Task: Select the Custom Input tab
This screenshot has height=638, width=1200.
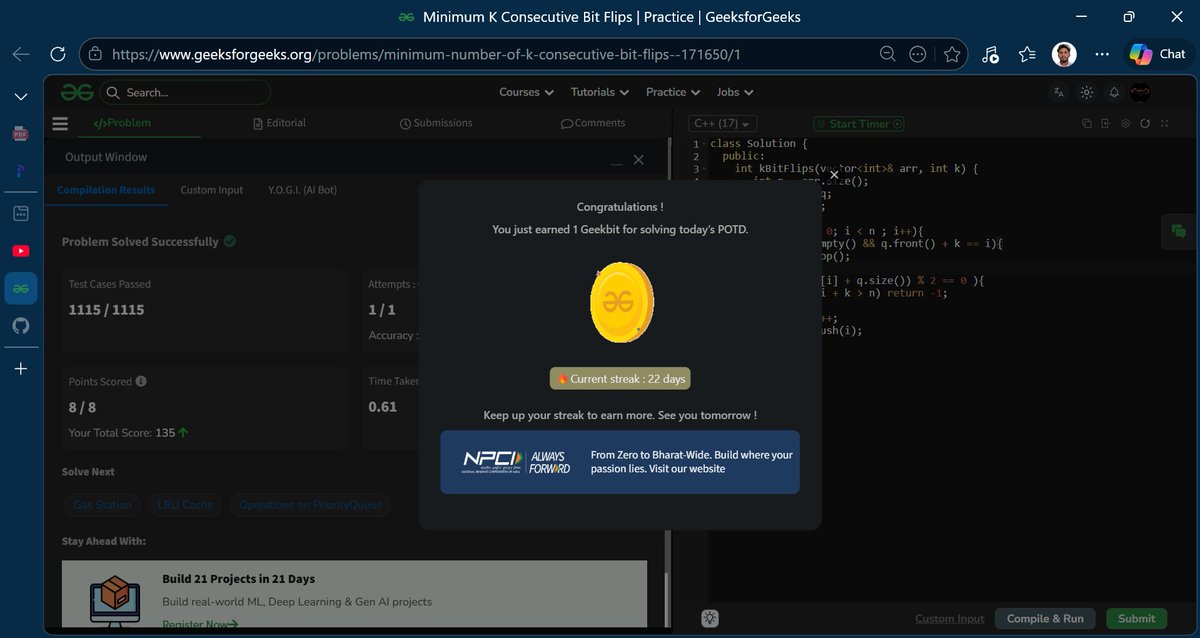Action: 212,190
